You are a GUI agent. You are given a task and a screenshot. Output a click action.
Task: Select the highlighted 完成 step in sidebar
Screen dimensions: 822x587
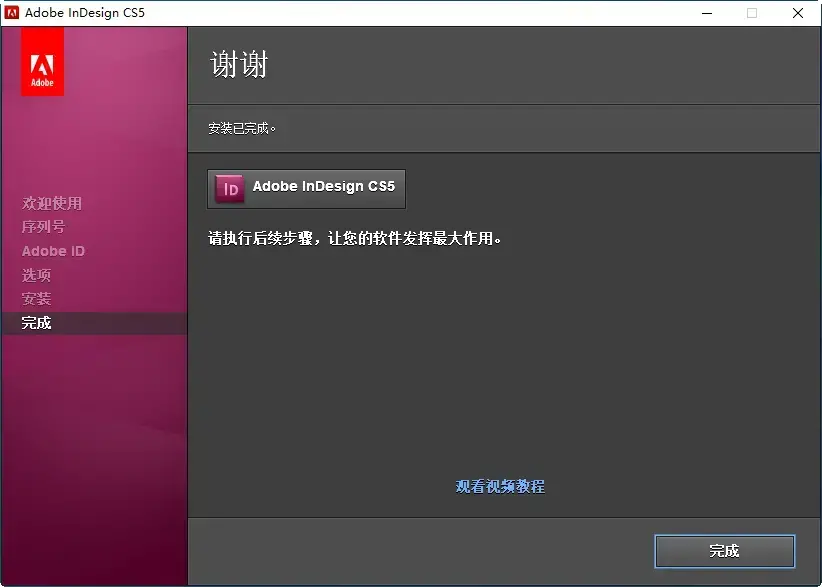coord(94,323)
